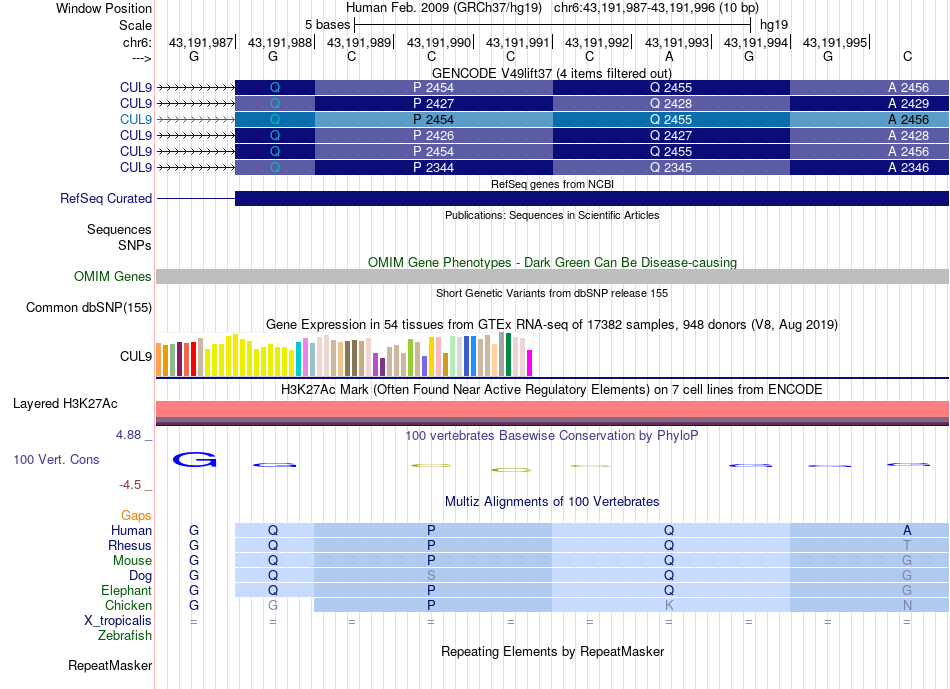The height and width of the screenshot is (689, 950).
Task: Click the dark green bar in GTEx chart
Action: pos(508,354)
